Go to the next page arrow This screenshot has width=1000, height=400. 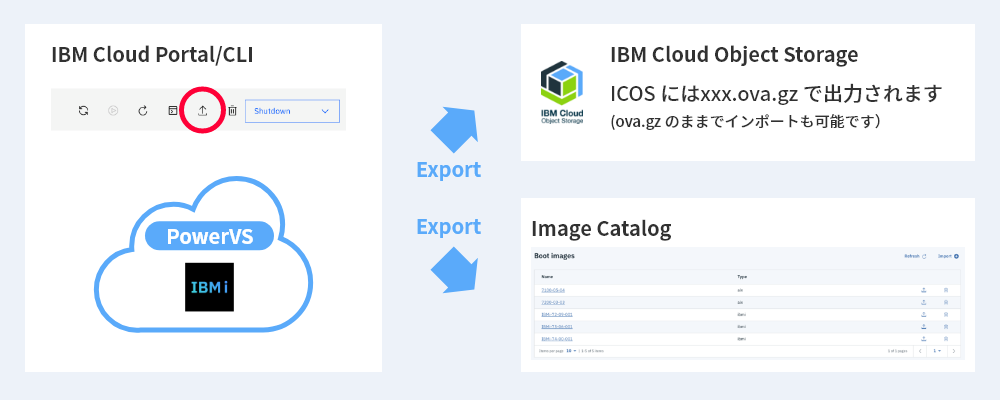pyautogui.click(x=953, y=351)
